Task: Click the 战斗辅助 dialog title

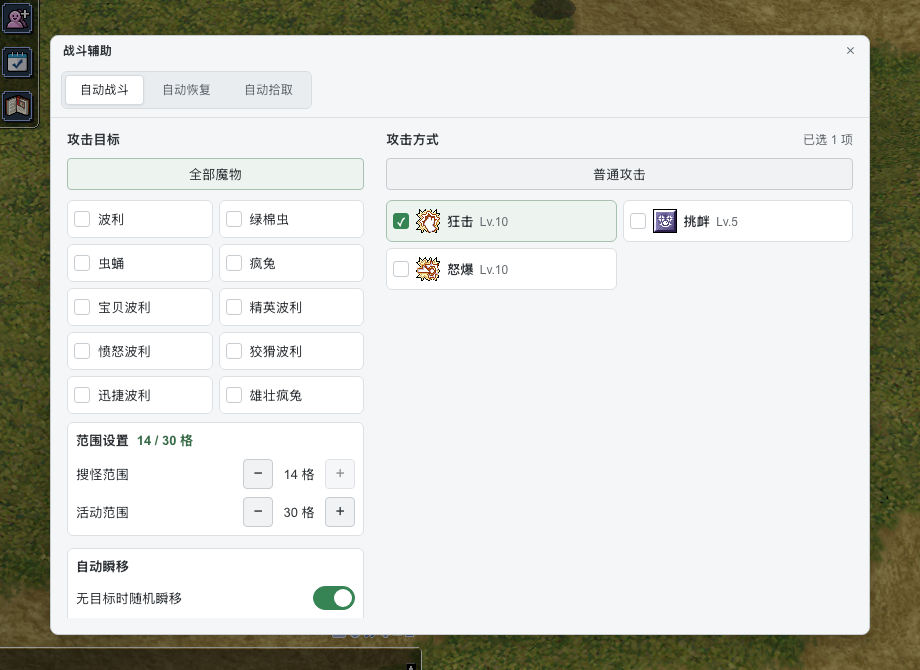Action: [x=87, y=50]
